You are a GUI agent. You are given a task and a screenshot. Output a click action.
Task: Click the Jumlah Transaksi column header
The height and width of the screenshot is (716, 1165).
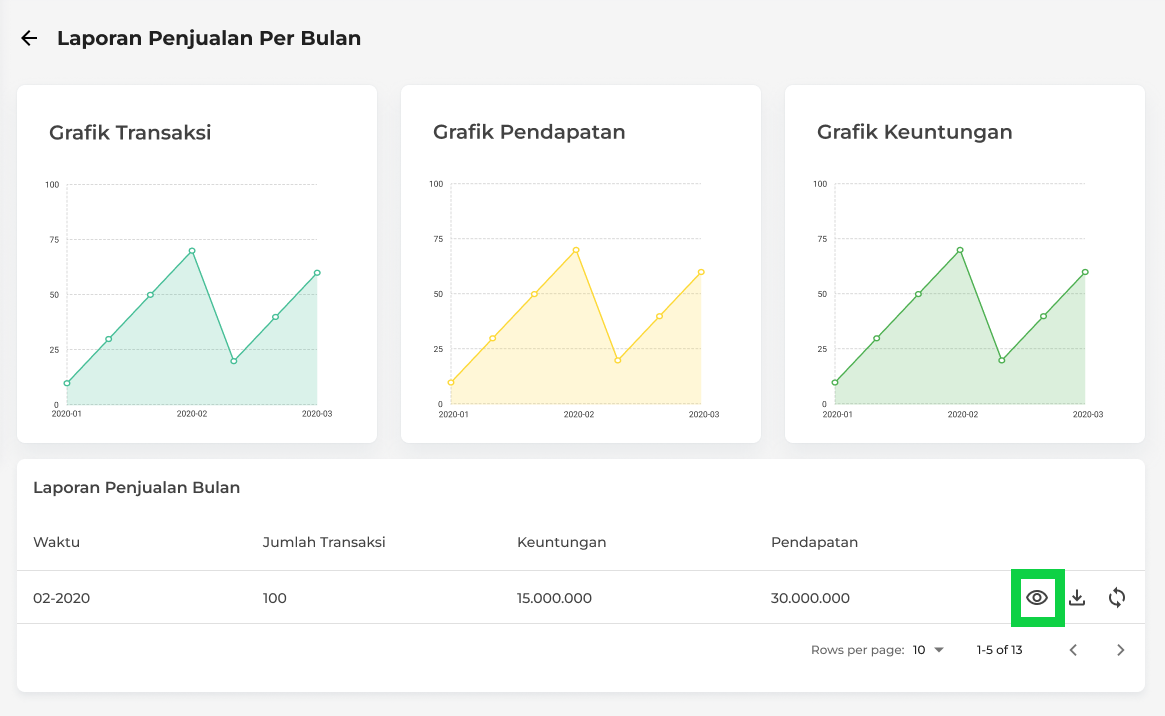324,542
